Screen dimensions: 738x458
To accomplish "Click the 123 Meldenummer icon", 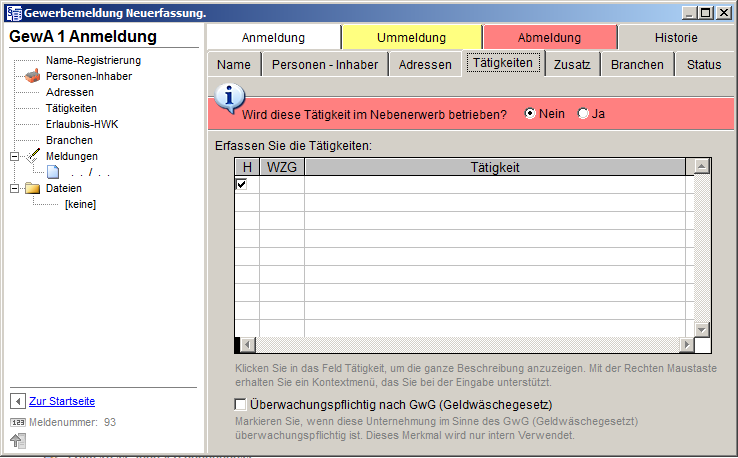I will pyautogui.click(x=17, y=422).
